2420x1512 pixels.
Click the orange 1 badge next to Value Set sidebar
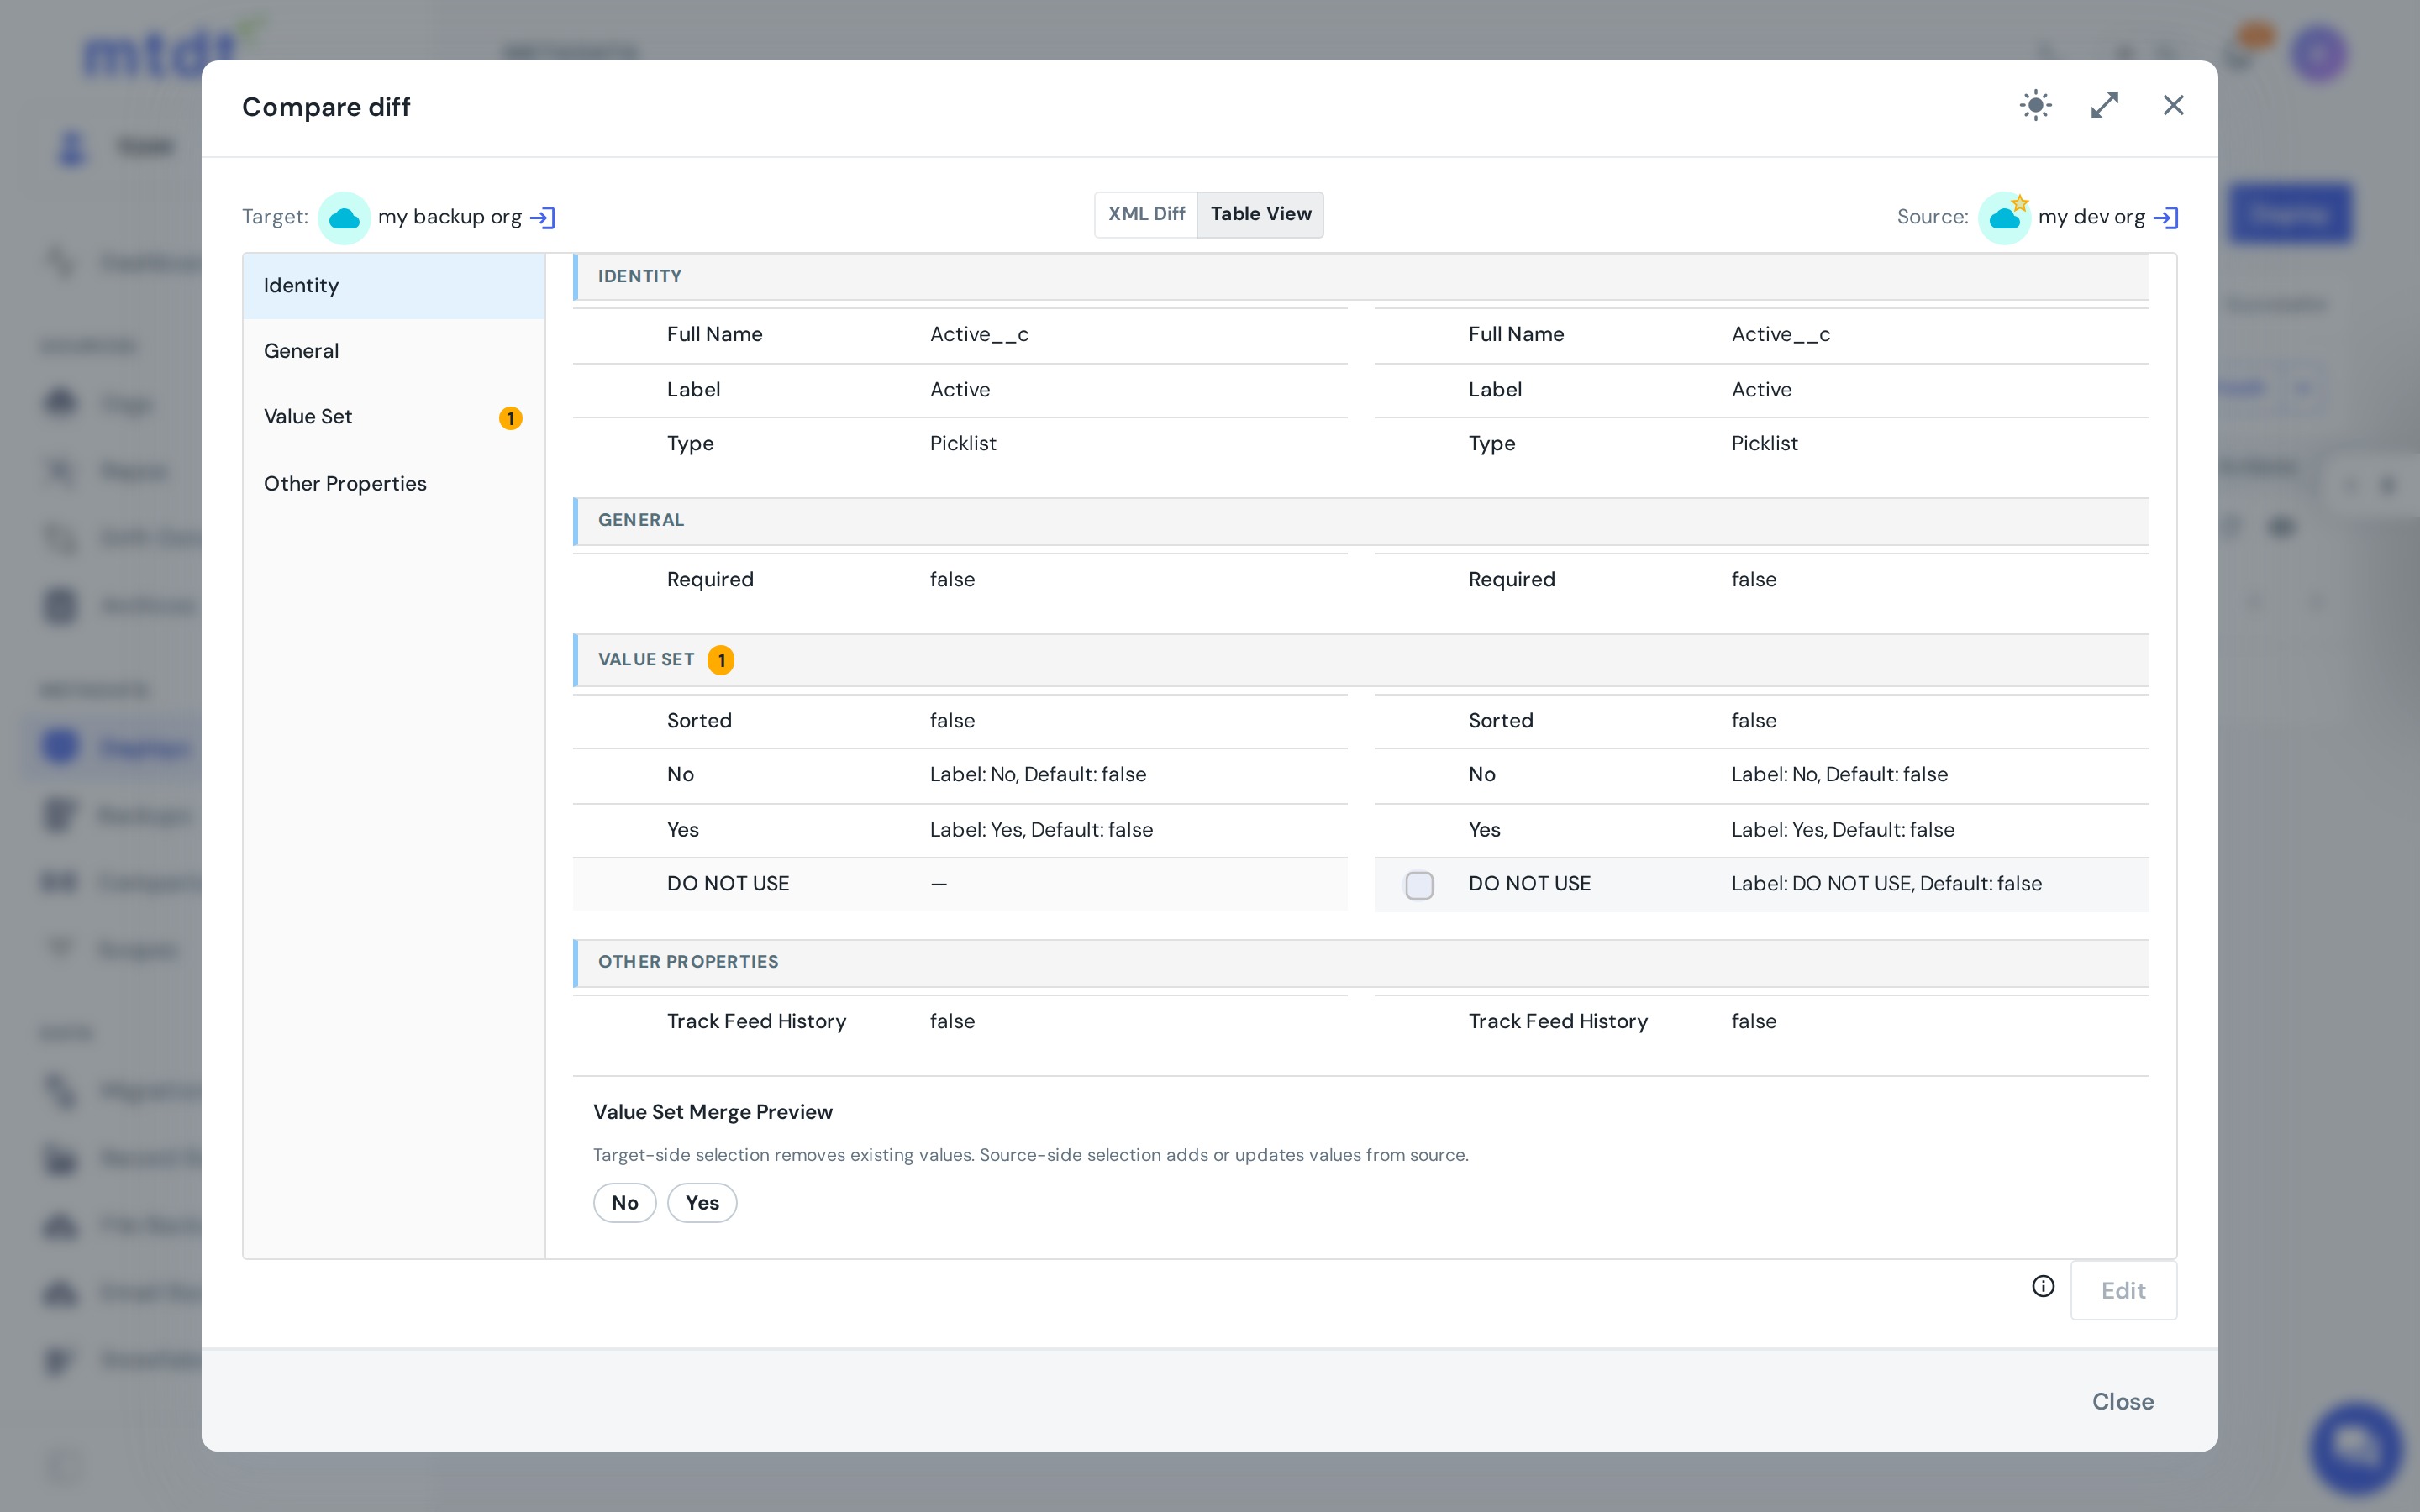tap(510, 418)
